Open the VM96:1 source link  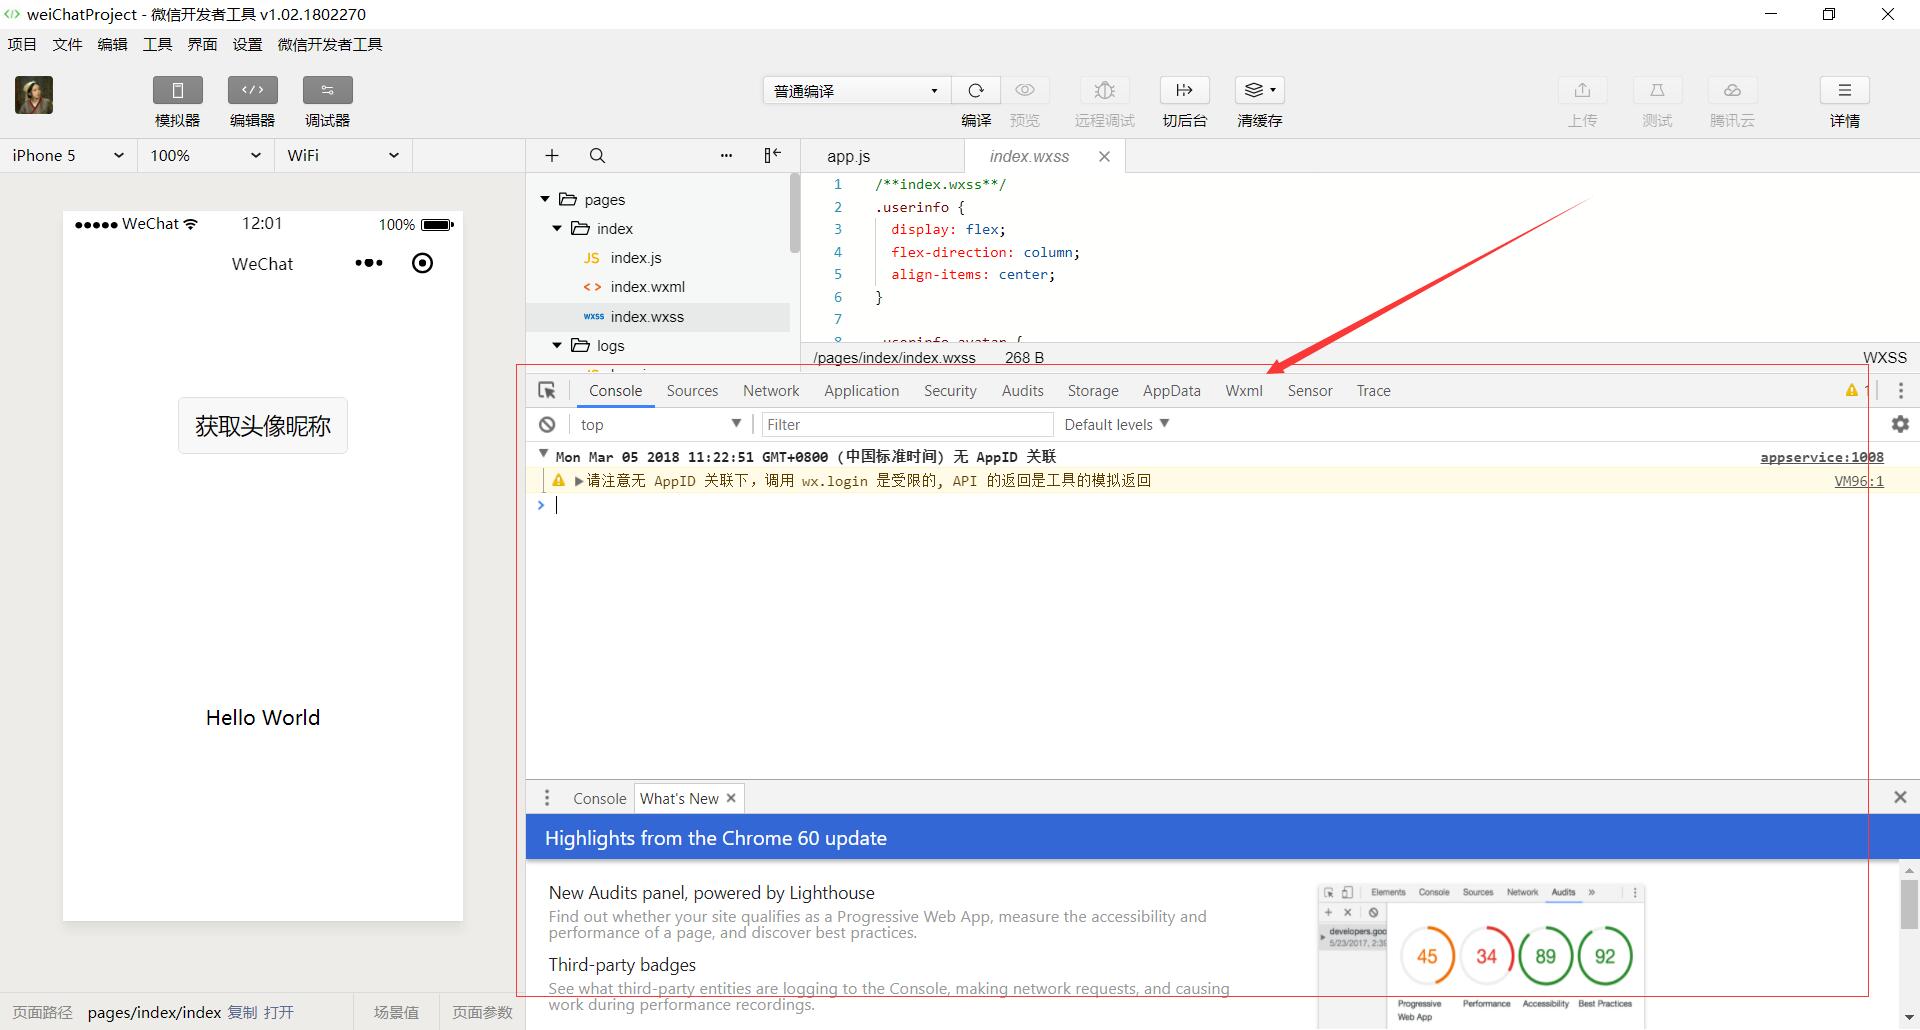click(1859, 481)
